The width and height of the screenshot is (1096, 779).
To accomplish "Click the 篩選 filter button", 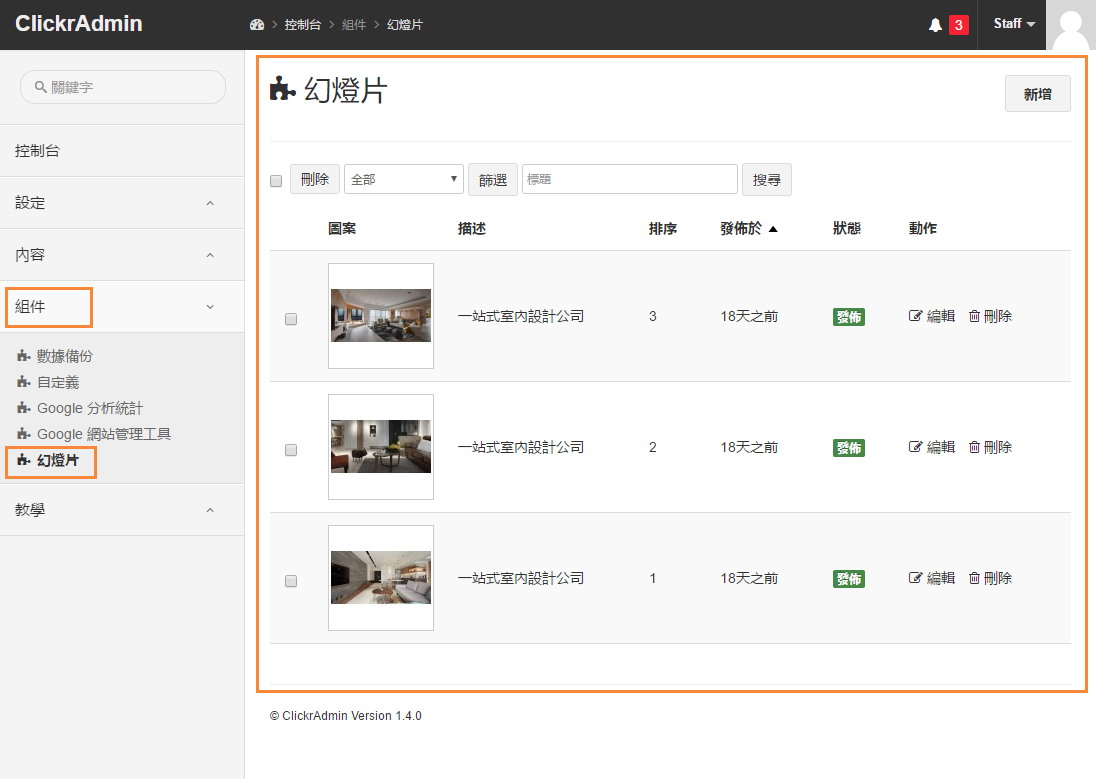I will click(493, 180).
